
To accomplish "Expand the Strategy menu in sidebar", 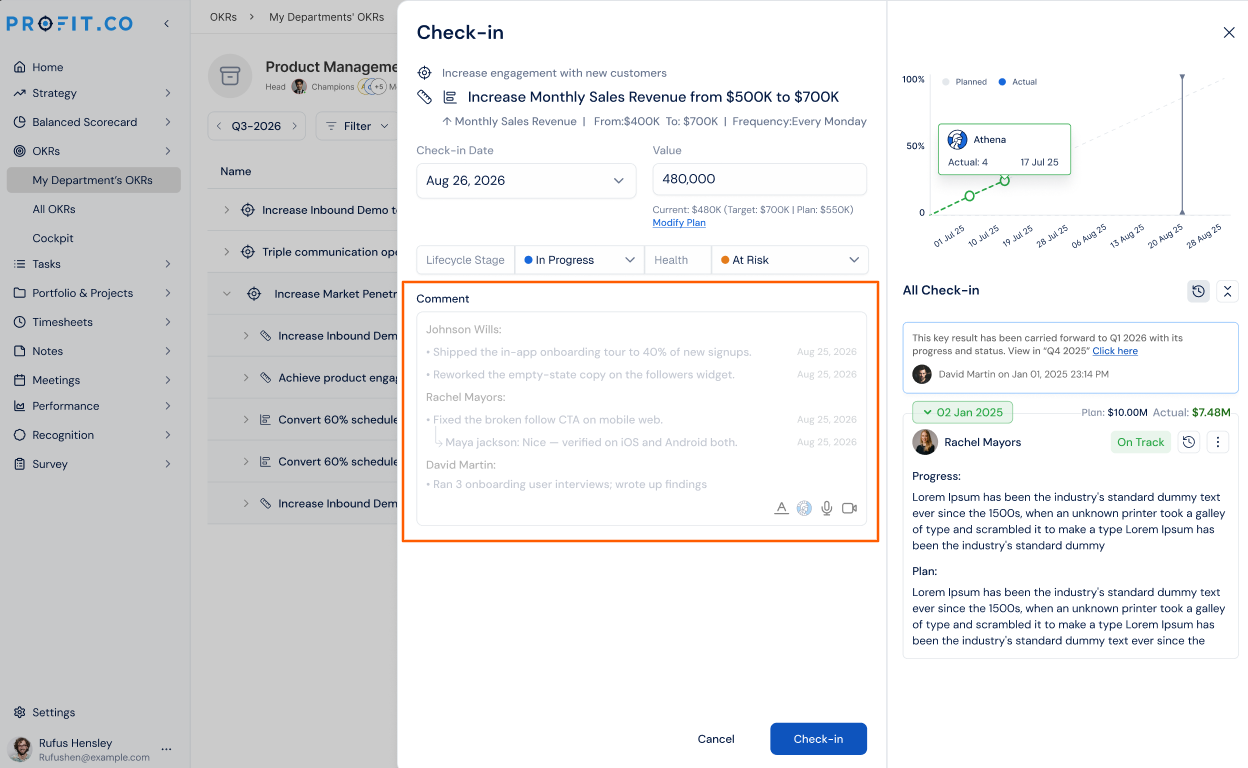I will tap(93, 93).
